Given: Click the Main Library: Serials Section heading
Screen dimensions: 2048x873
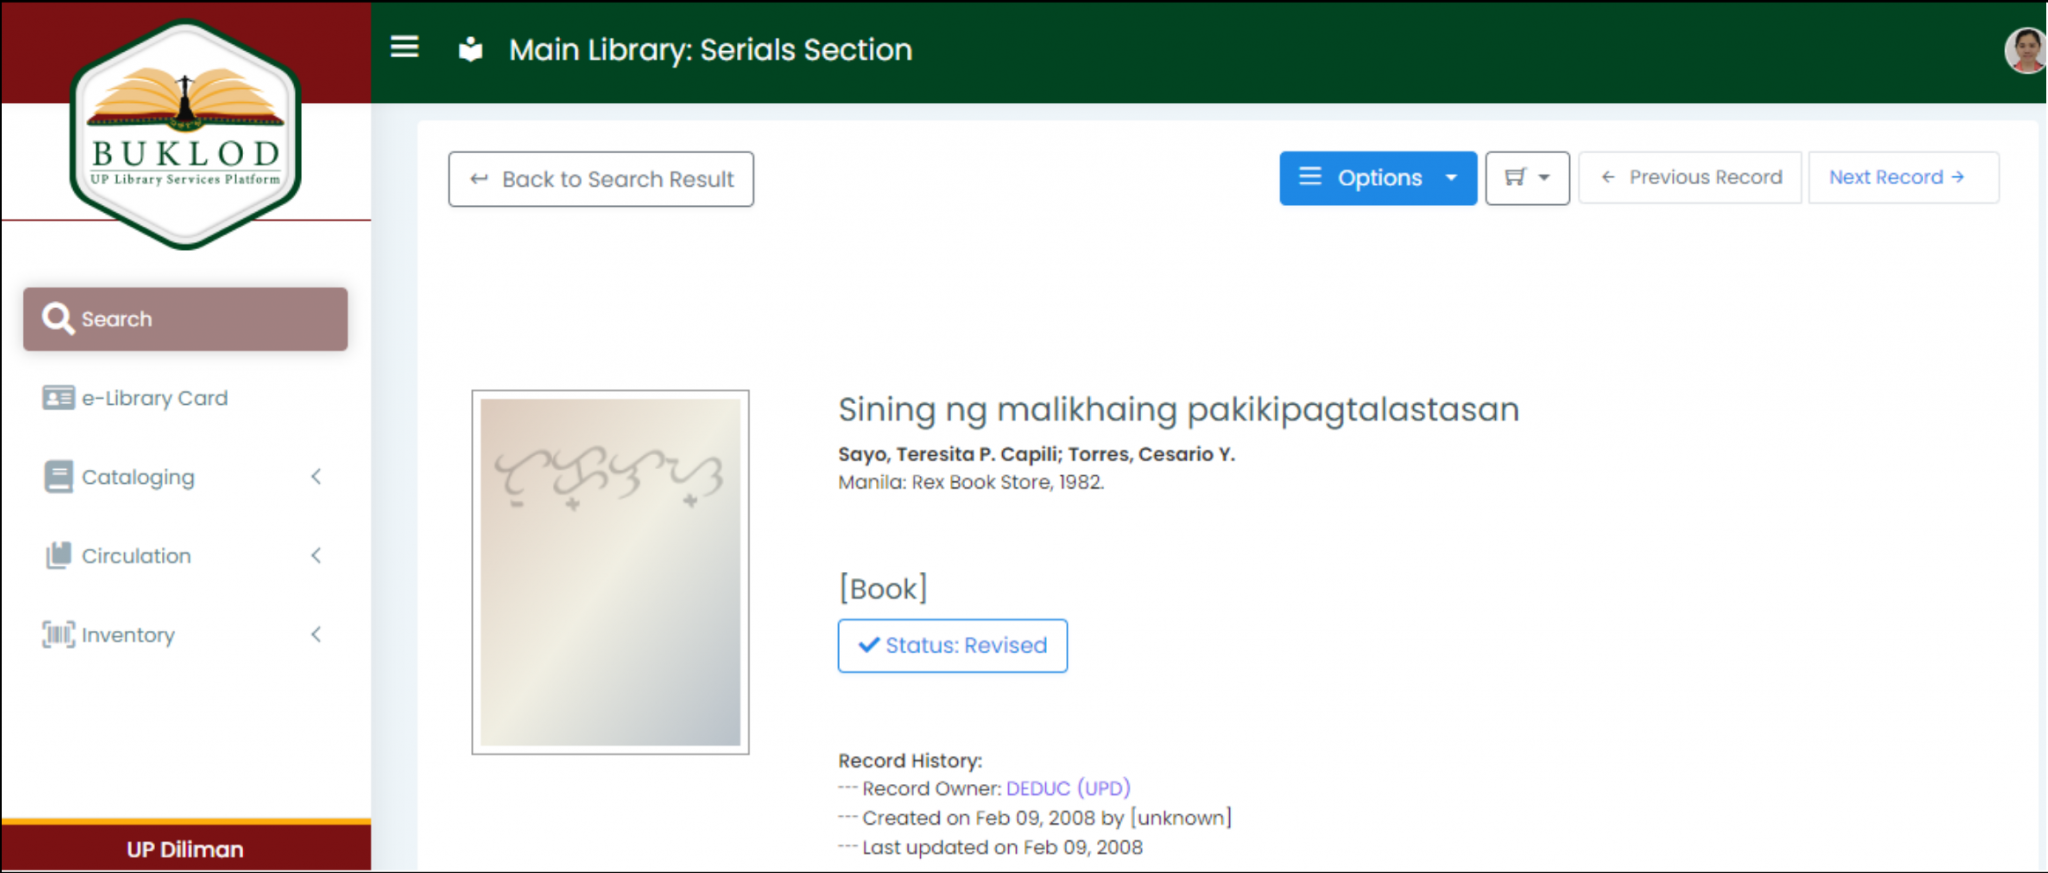Looking at the screenshot, I should 710,50.
